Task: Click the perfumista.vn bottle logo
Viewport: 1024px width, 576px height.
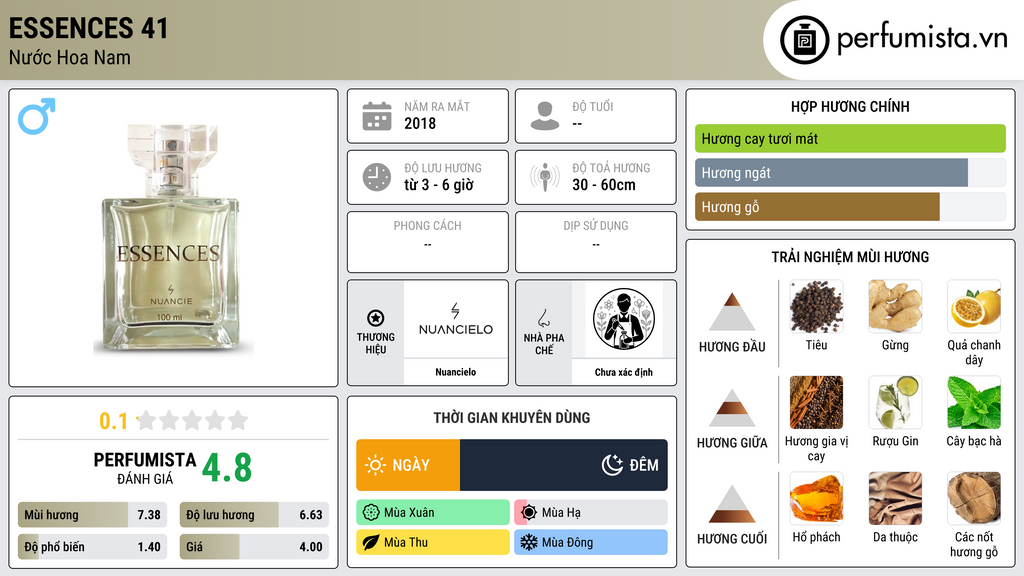Action: click(805, 40)
